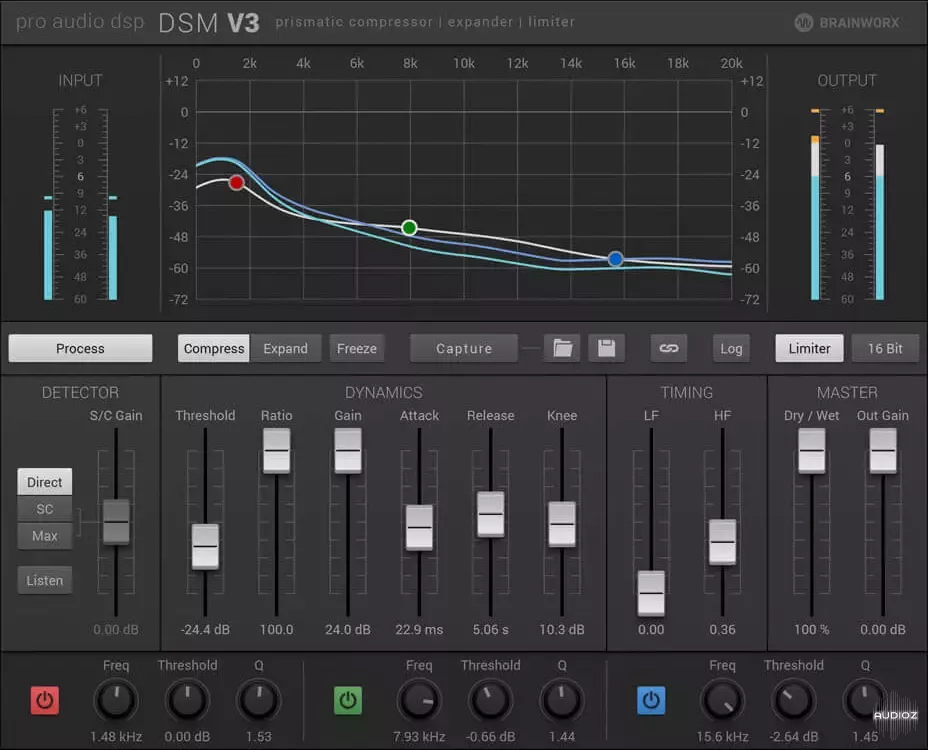Screen dimensions: 928x750
Task: Click the Dry / Wet slider handle
Action: pyautogui.click(x=811, y=450)
